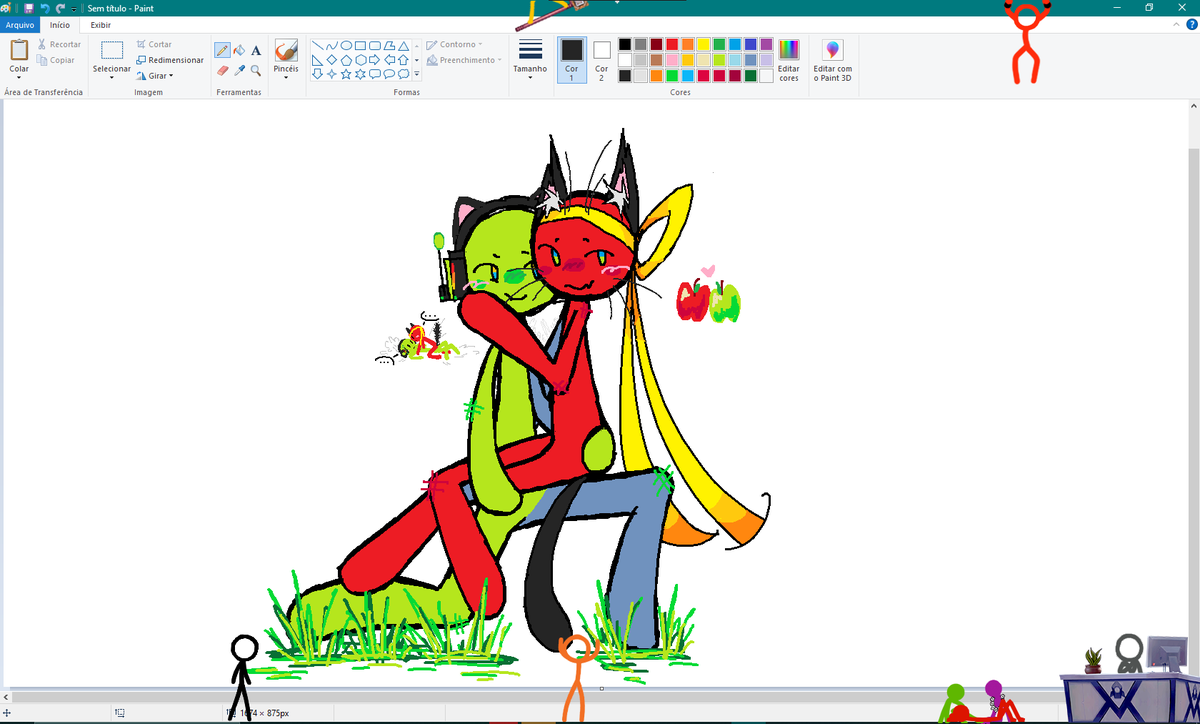This screenshot has width=1200, height=724.
Task: Click the Pincéis brush icon
Action: click(286, 50)
